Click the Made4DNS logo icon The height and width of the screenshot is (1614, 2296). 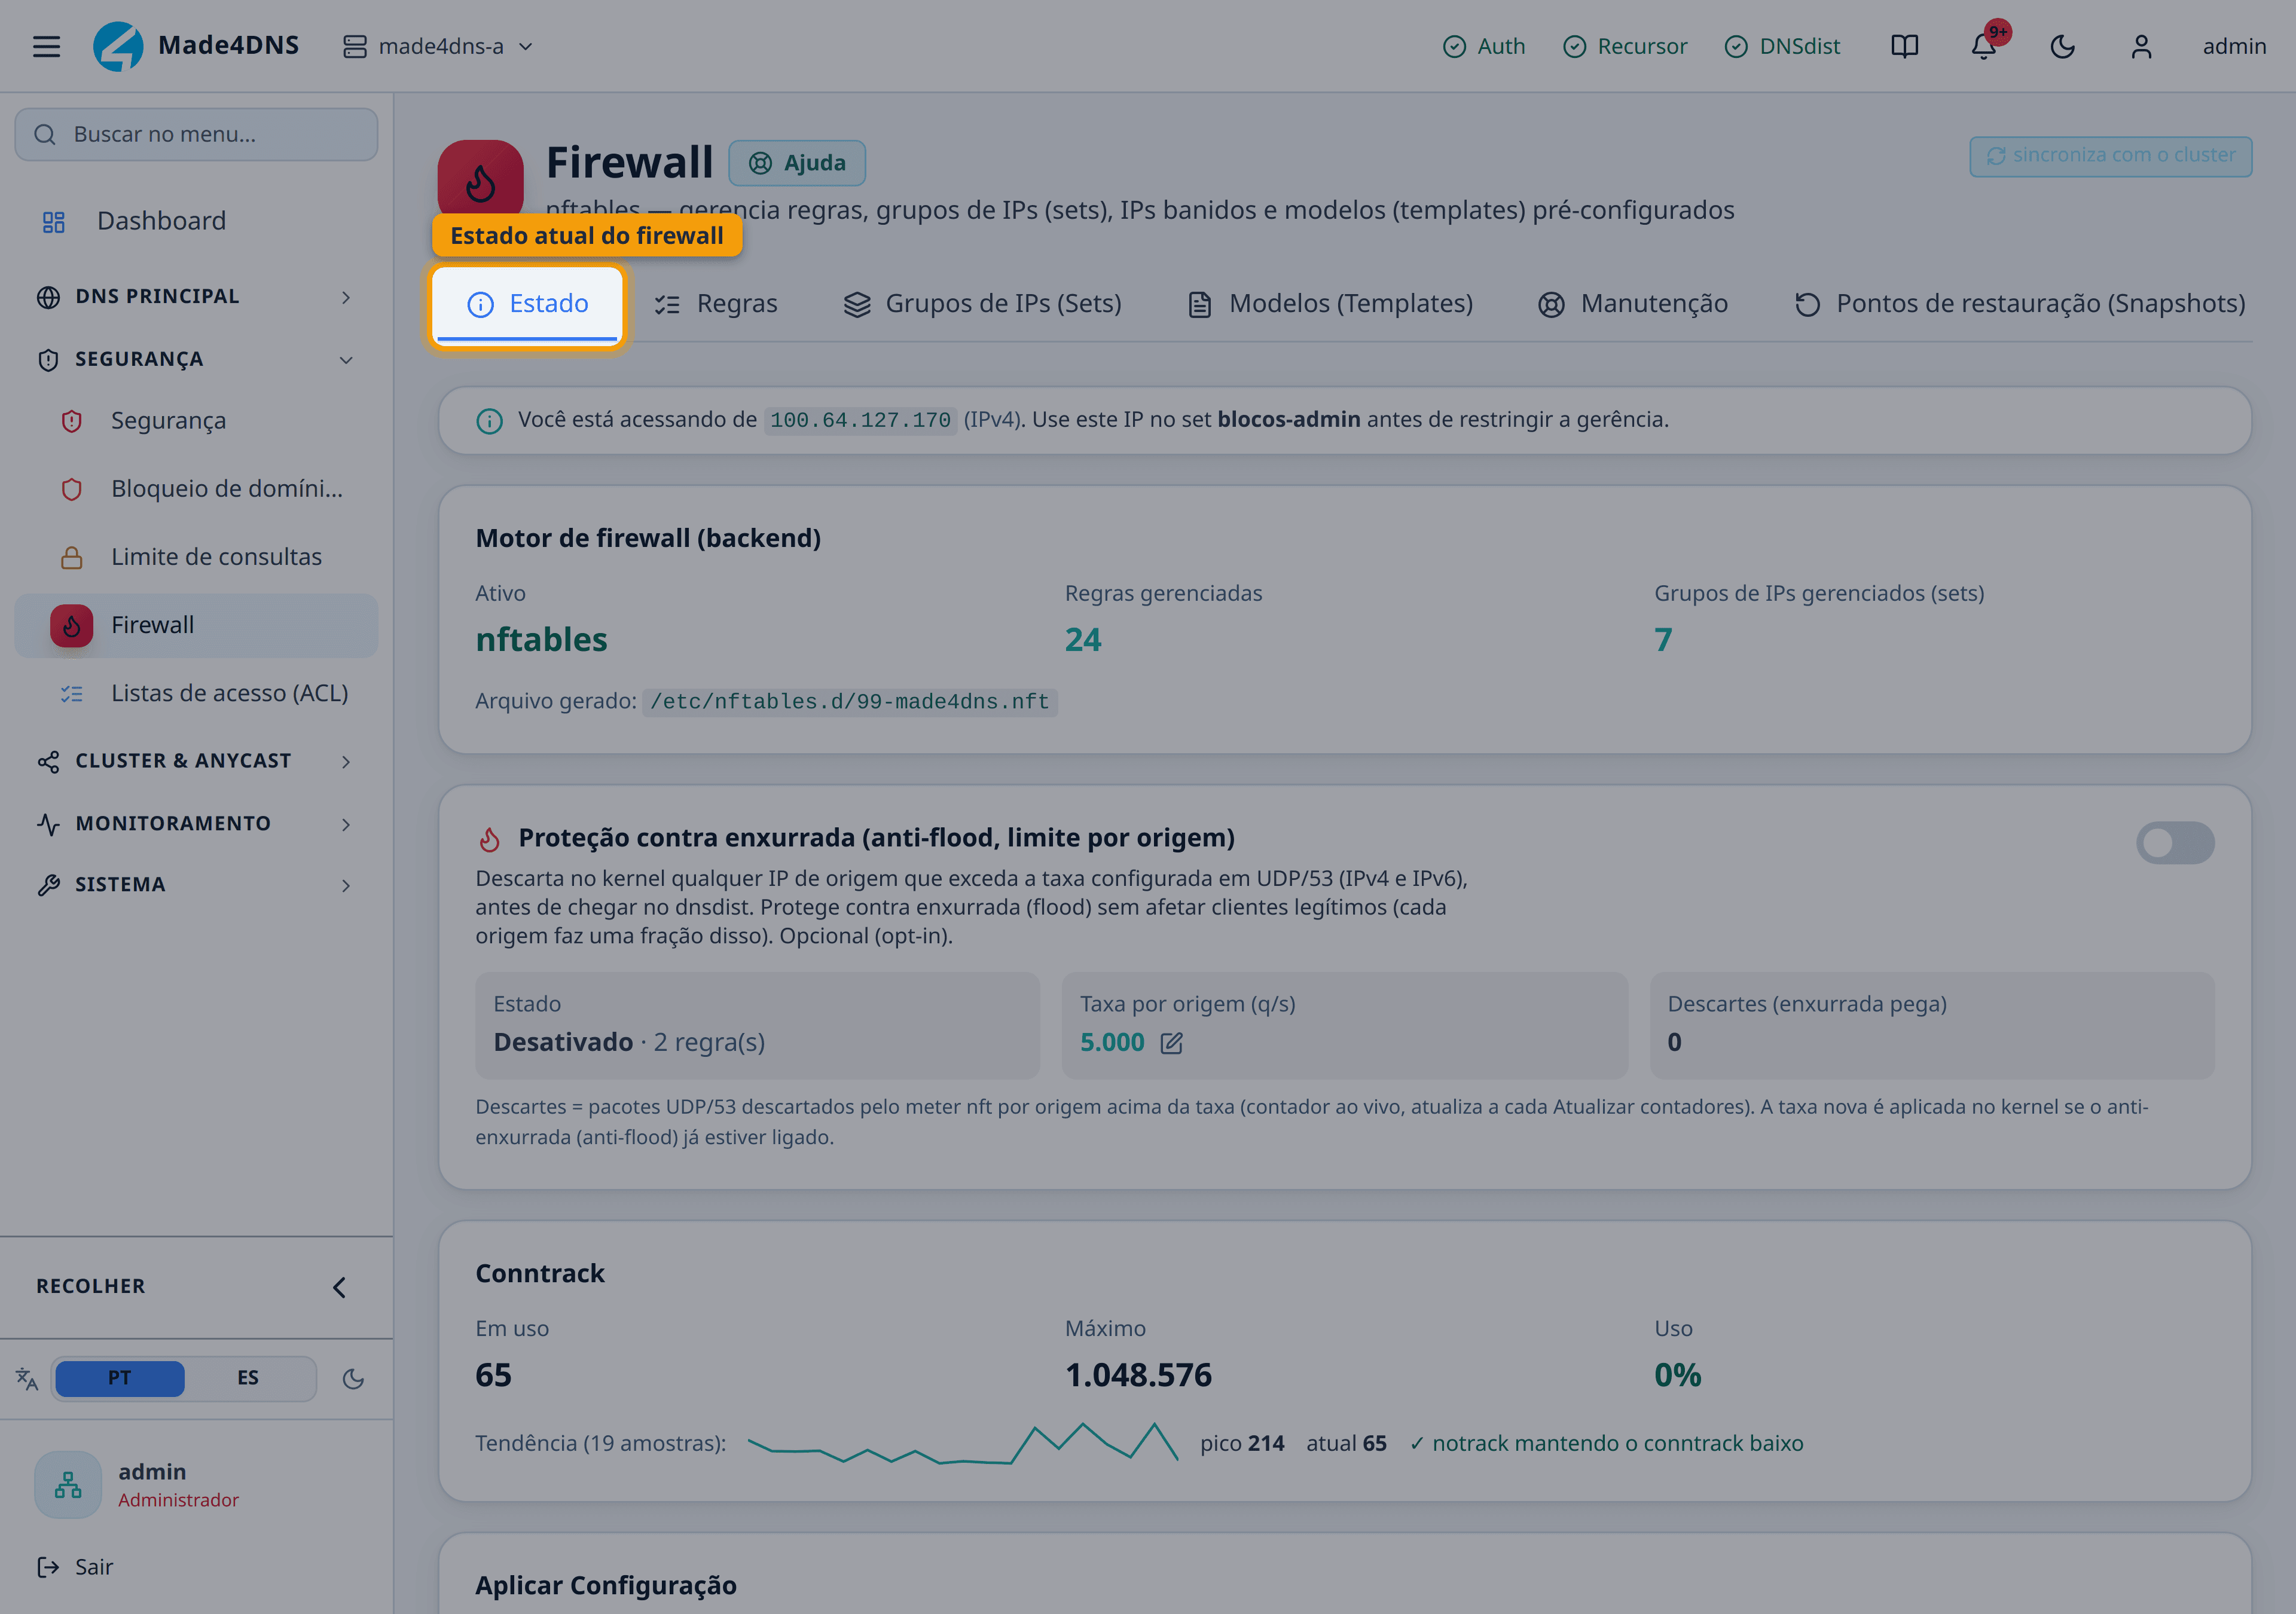[118, 46]
